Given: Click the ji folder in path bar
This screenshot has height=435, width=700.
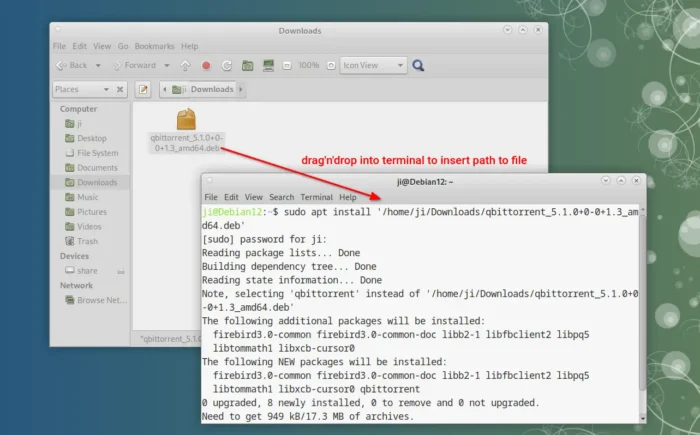Looking at the screenshot, I should click(179, 89).
